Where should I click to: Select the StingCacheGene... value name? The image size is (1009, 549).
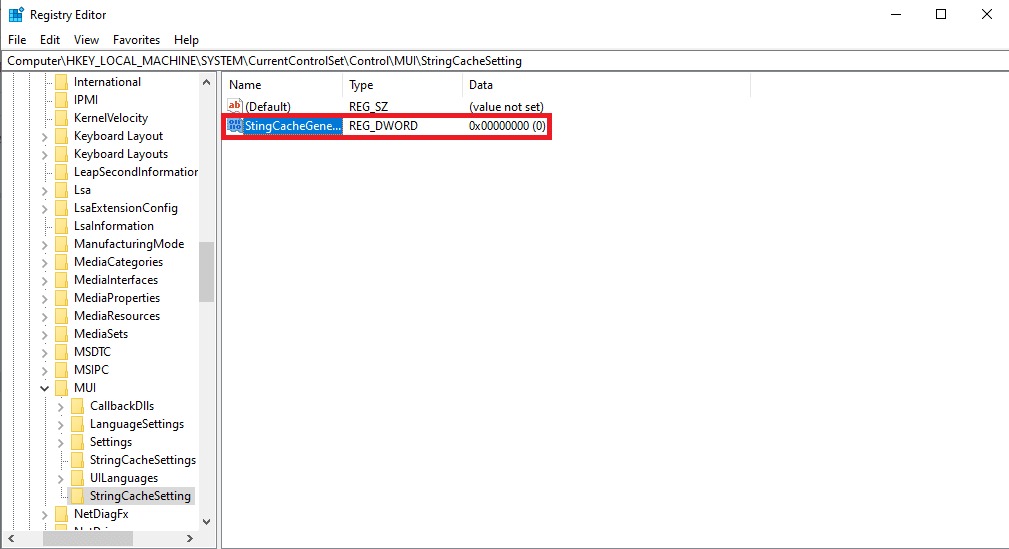pos(293,126)
